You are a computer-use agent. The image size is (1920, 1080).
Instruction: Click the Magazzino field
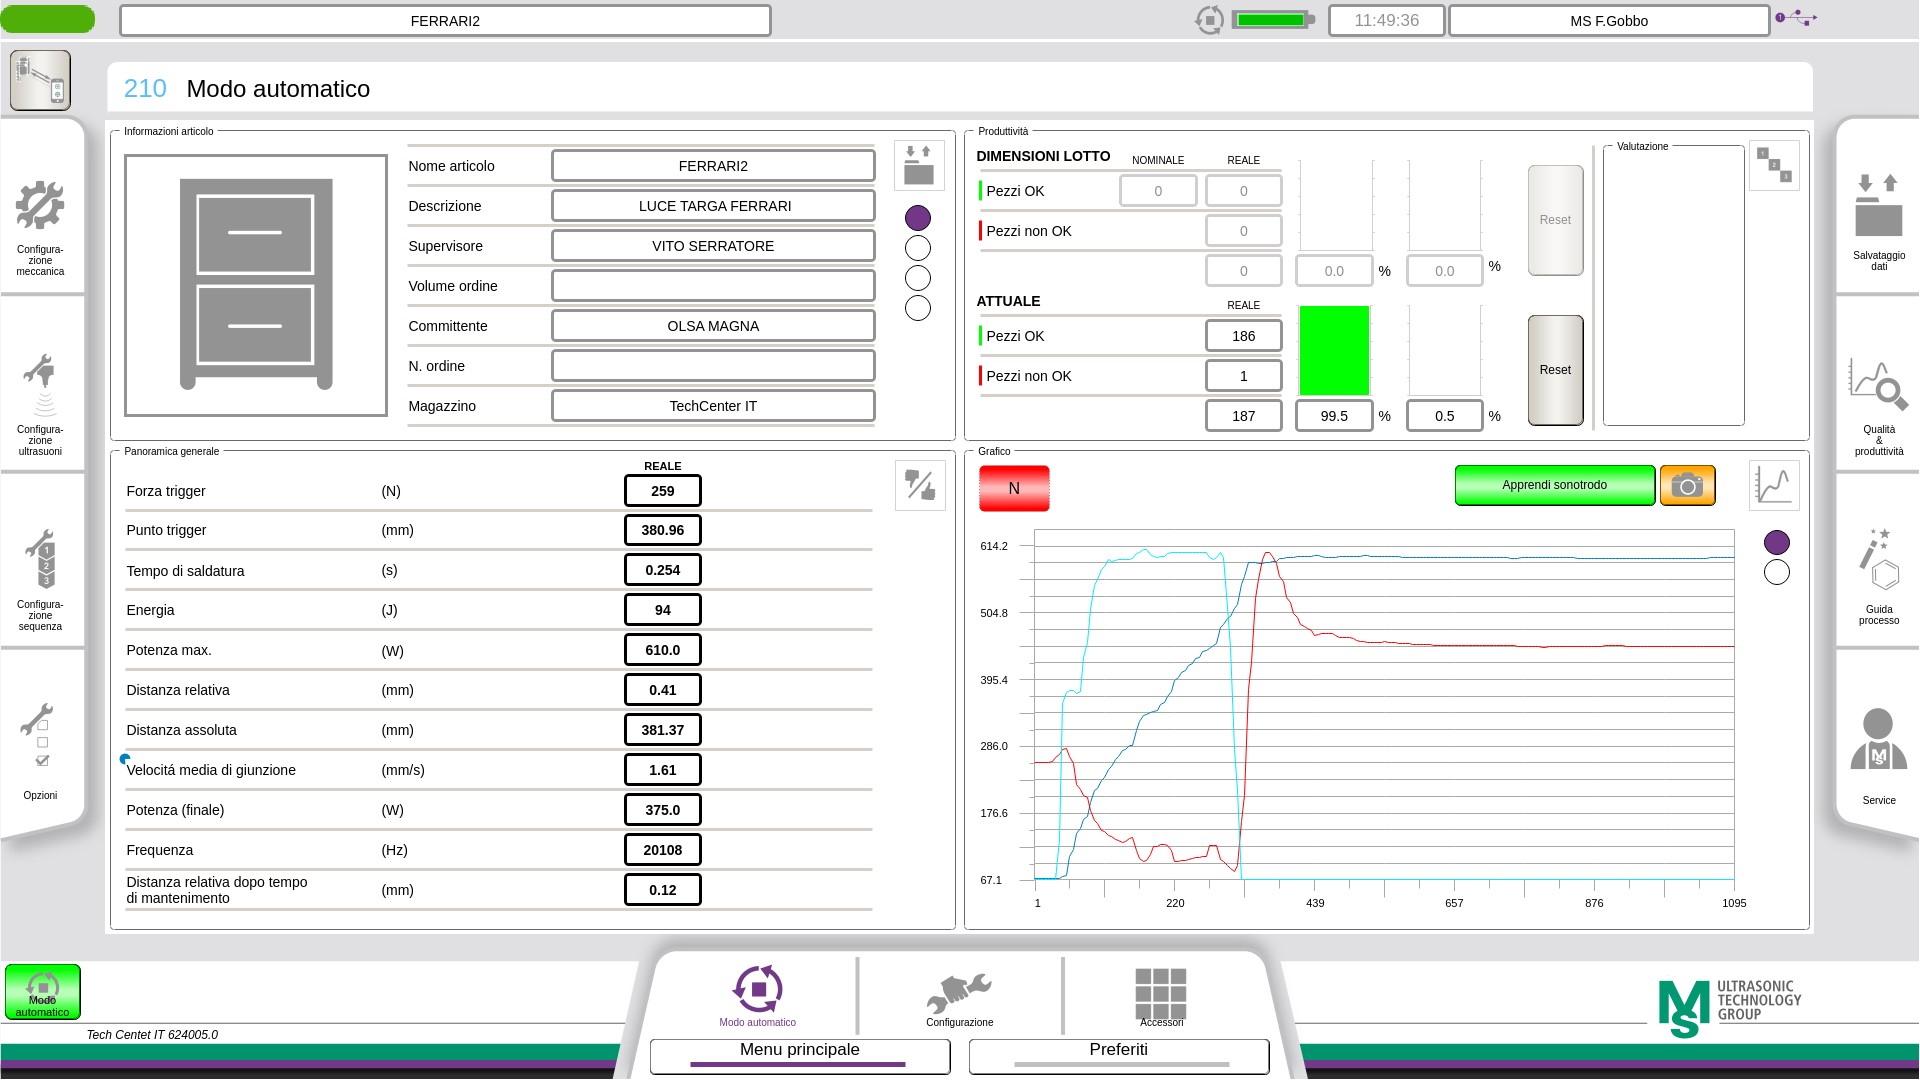tap(713, 406)
